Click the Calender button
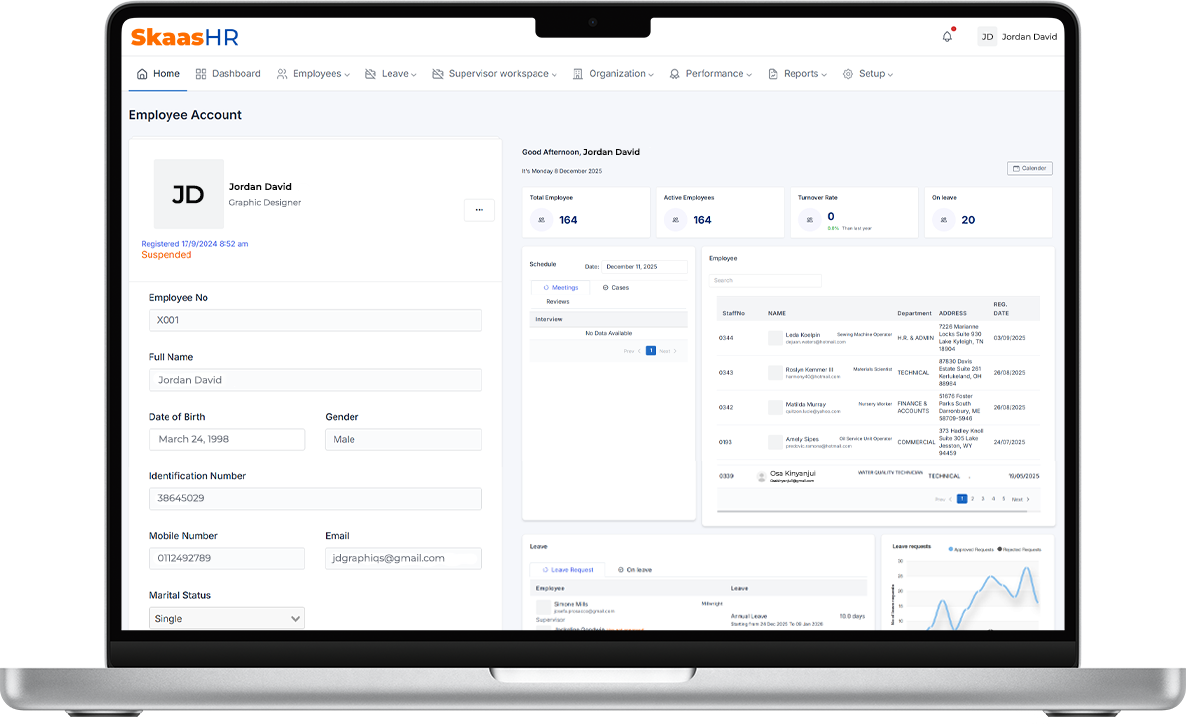The height and width of the screenshot is (724, 1186). tap(1029, 168)
